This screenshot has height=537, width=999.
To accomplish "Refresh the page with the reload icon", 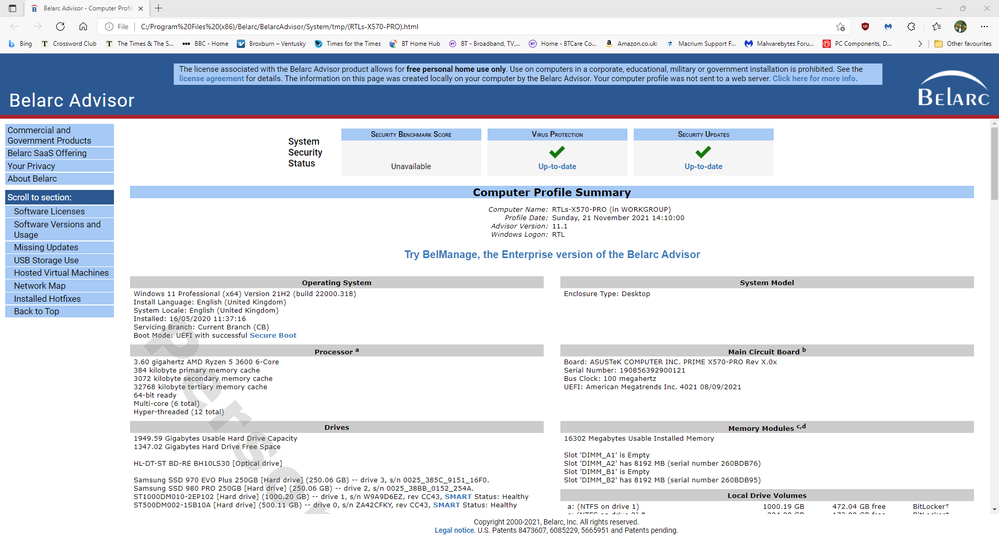I will pos(60,26).
